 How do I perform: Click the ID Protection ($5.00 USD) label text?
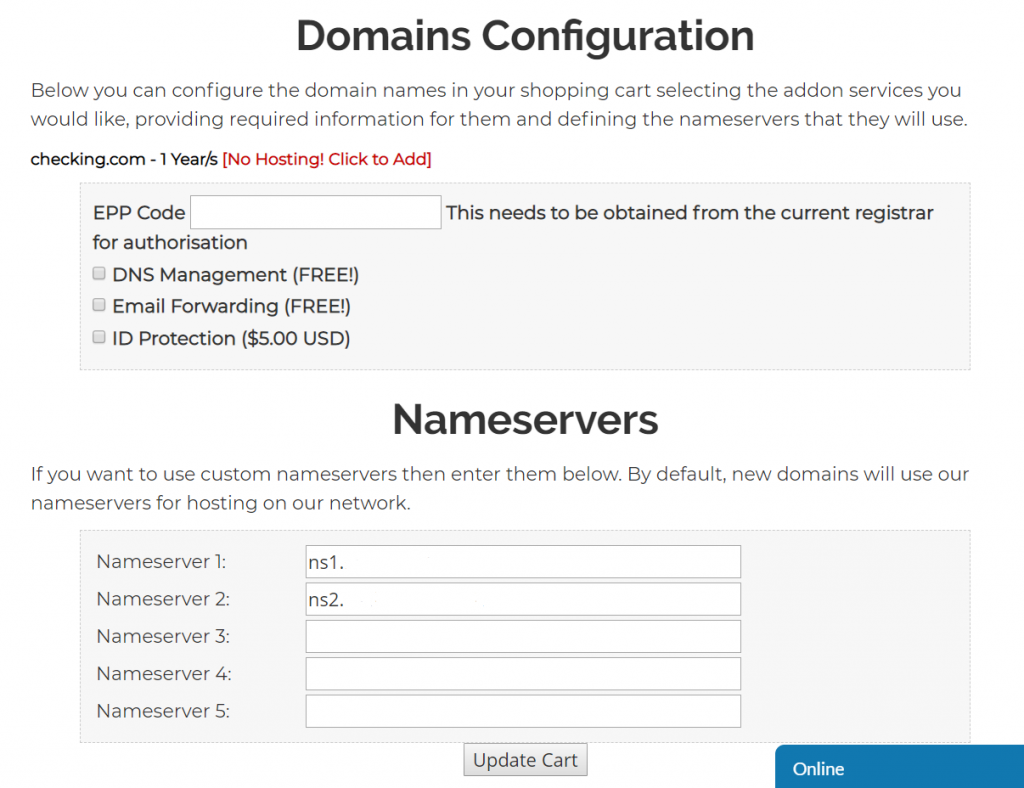click(x=231, y=338)
